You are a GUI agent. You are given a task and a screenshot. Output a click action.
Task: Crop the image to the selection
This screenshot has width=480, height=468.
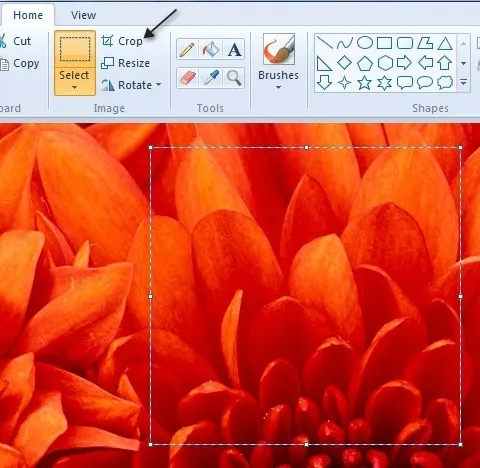pyautogui.click(x=122, y=41)
